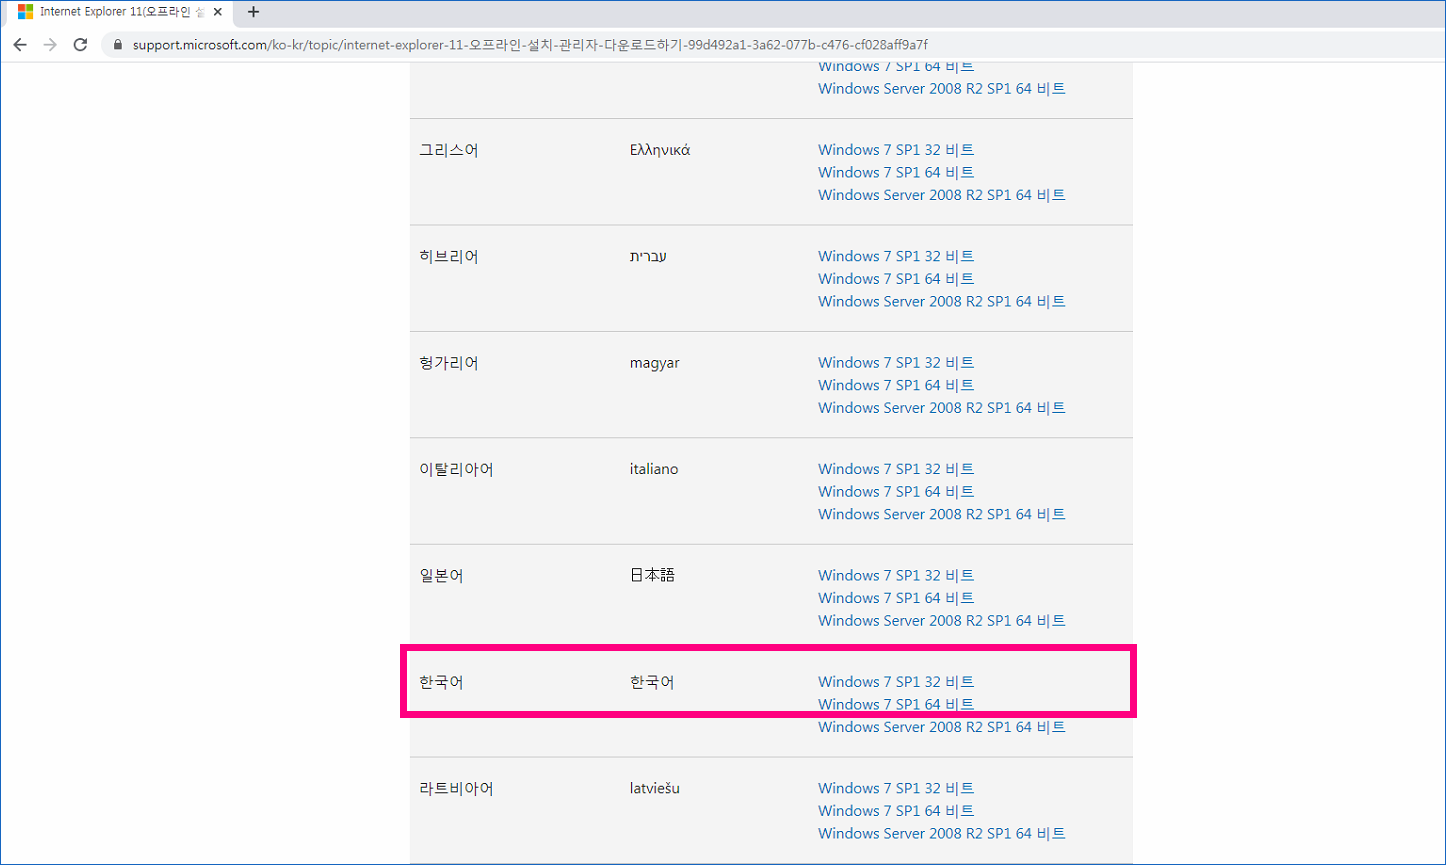Open 日本語 Windows 7 SP1 32 비트 link
The image size is (1446, 865).
896,576
